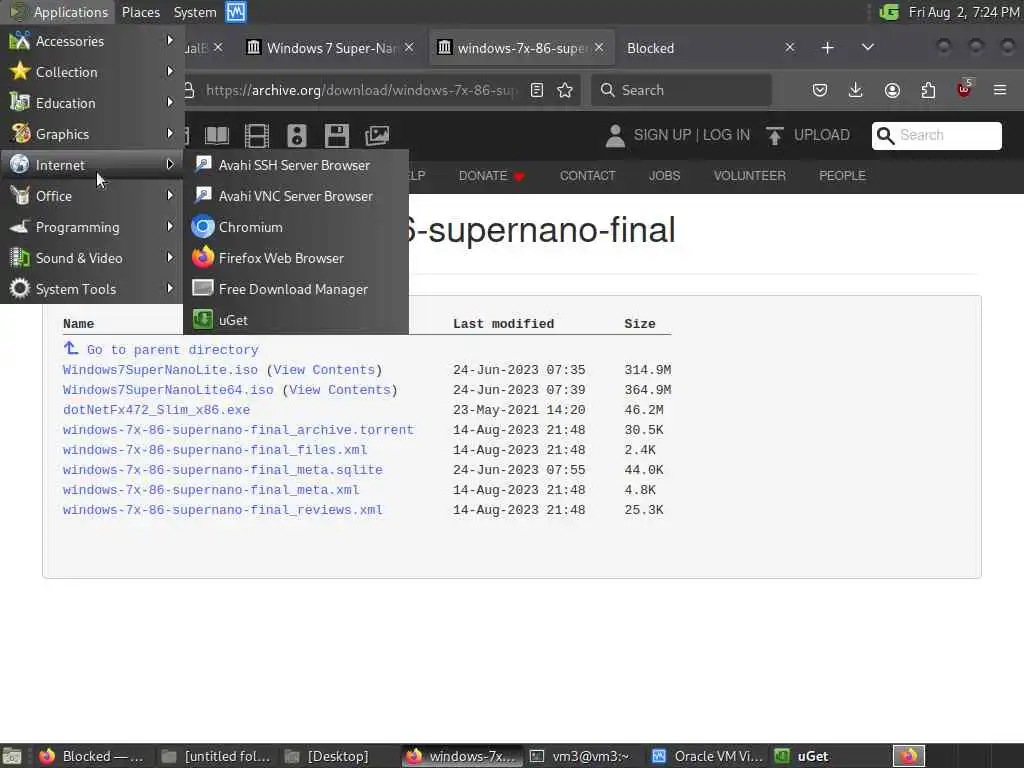This screenshot has height=768, width=1024.
Task: Launch Firefox Web Browser from the menu
Action: point(296,258)
